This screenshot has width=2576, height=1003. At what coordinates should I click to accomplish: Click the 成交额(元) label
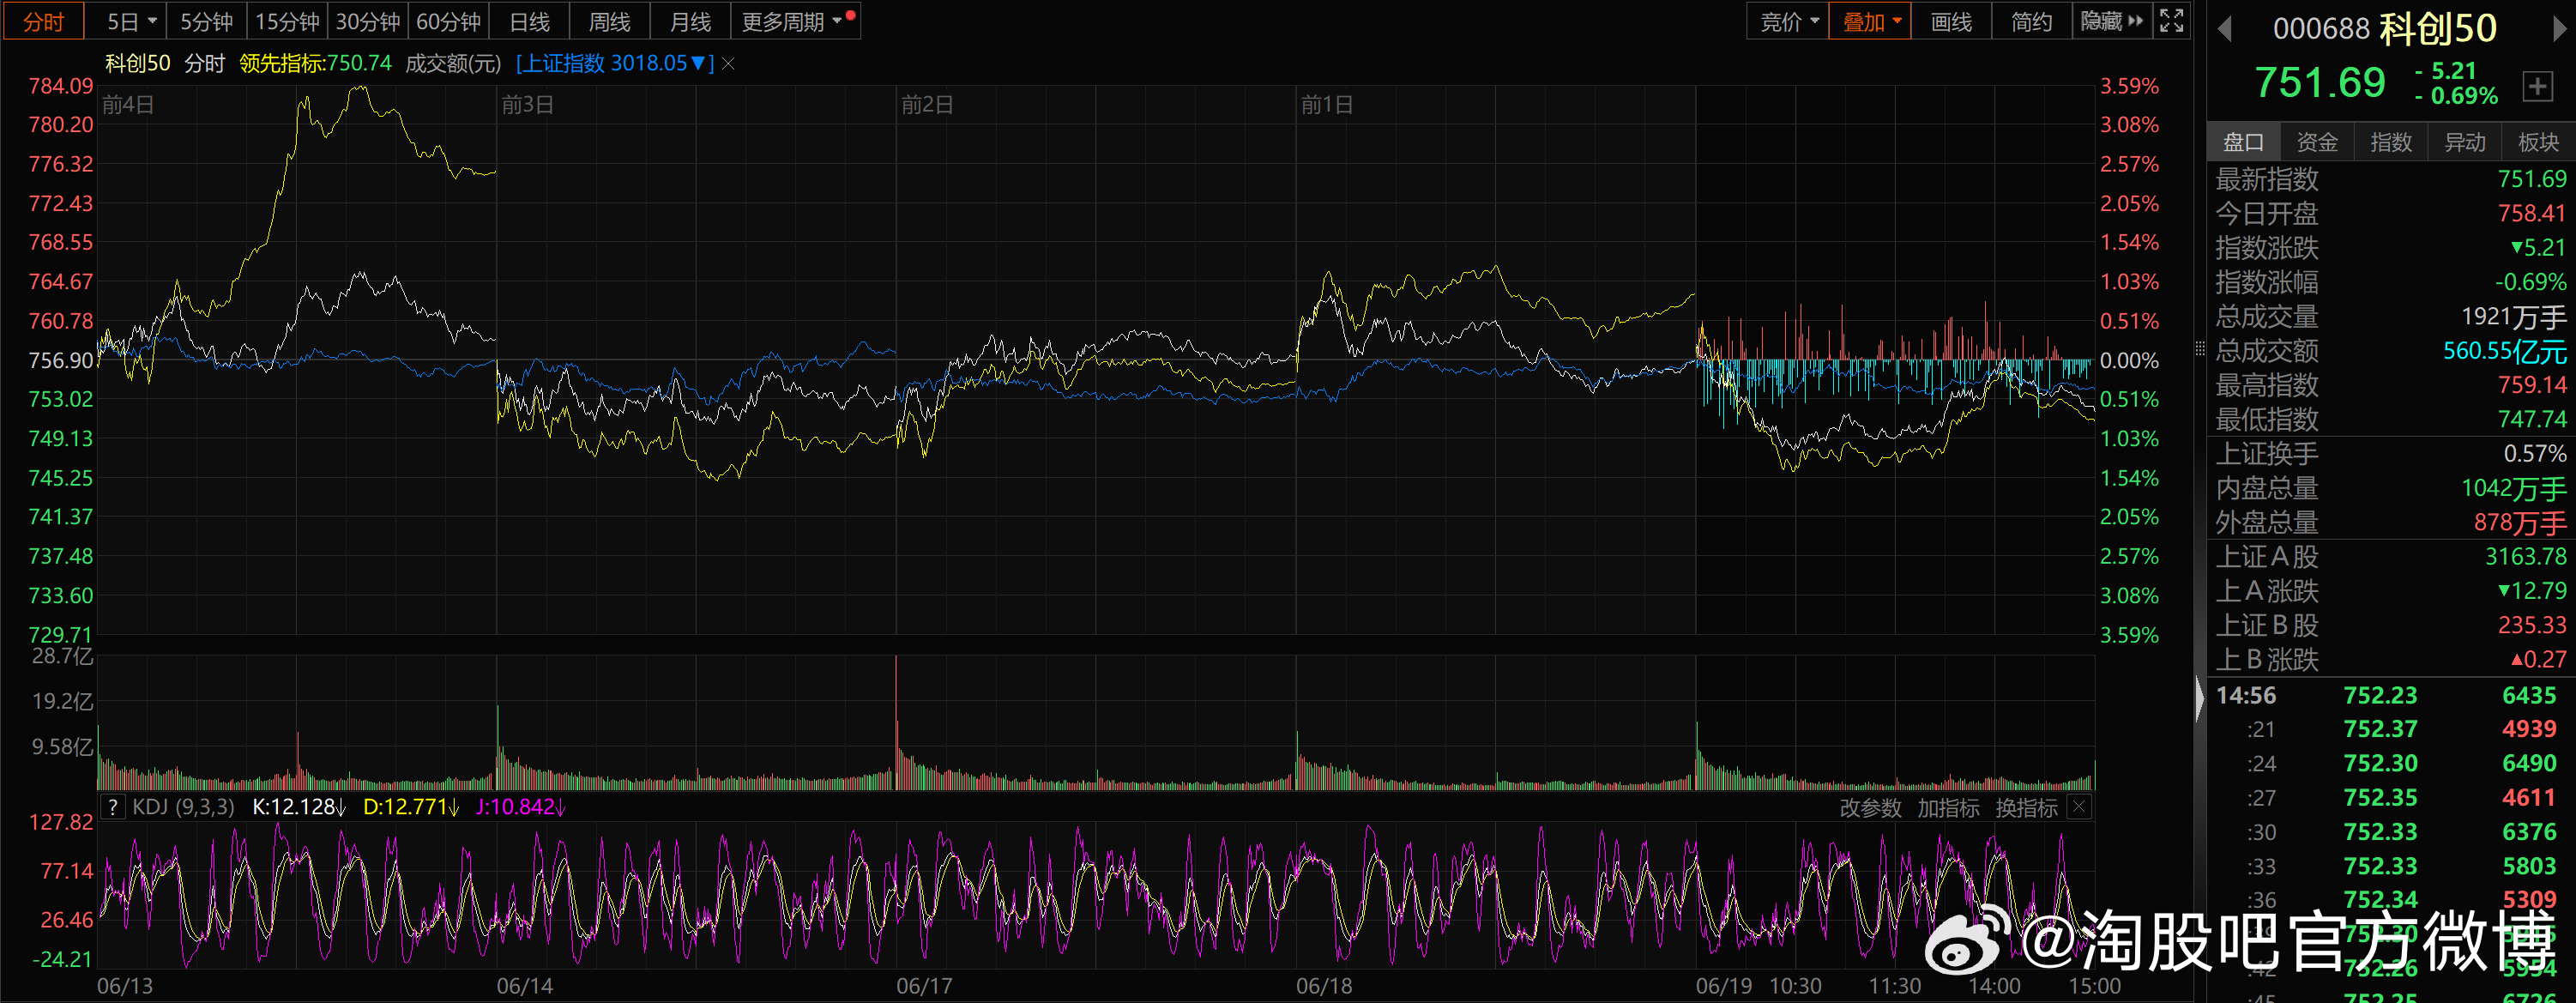click(453, 63)
